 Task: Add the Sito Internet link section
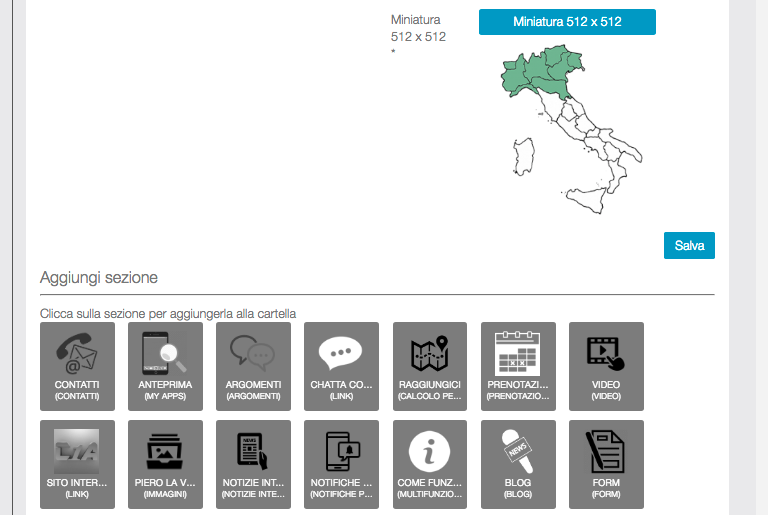click(77, 464)
